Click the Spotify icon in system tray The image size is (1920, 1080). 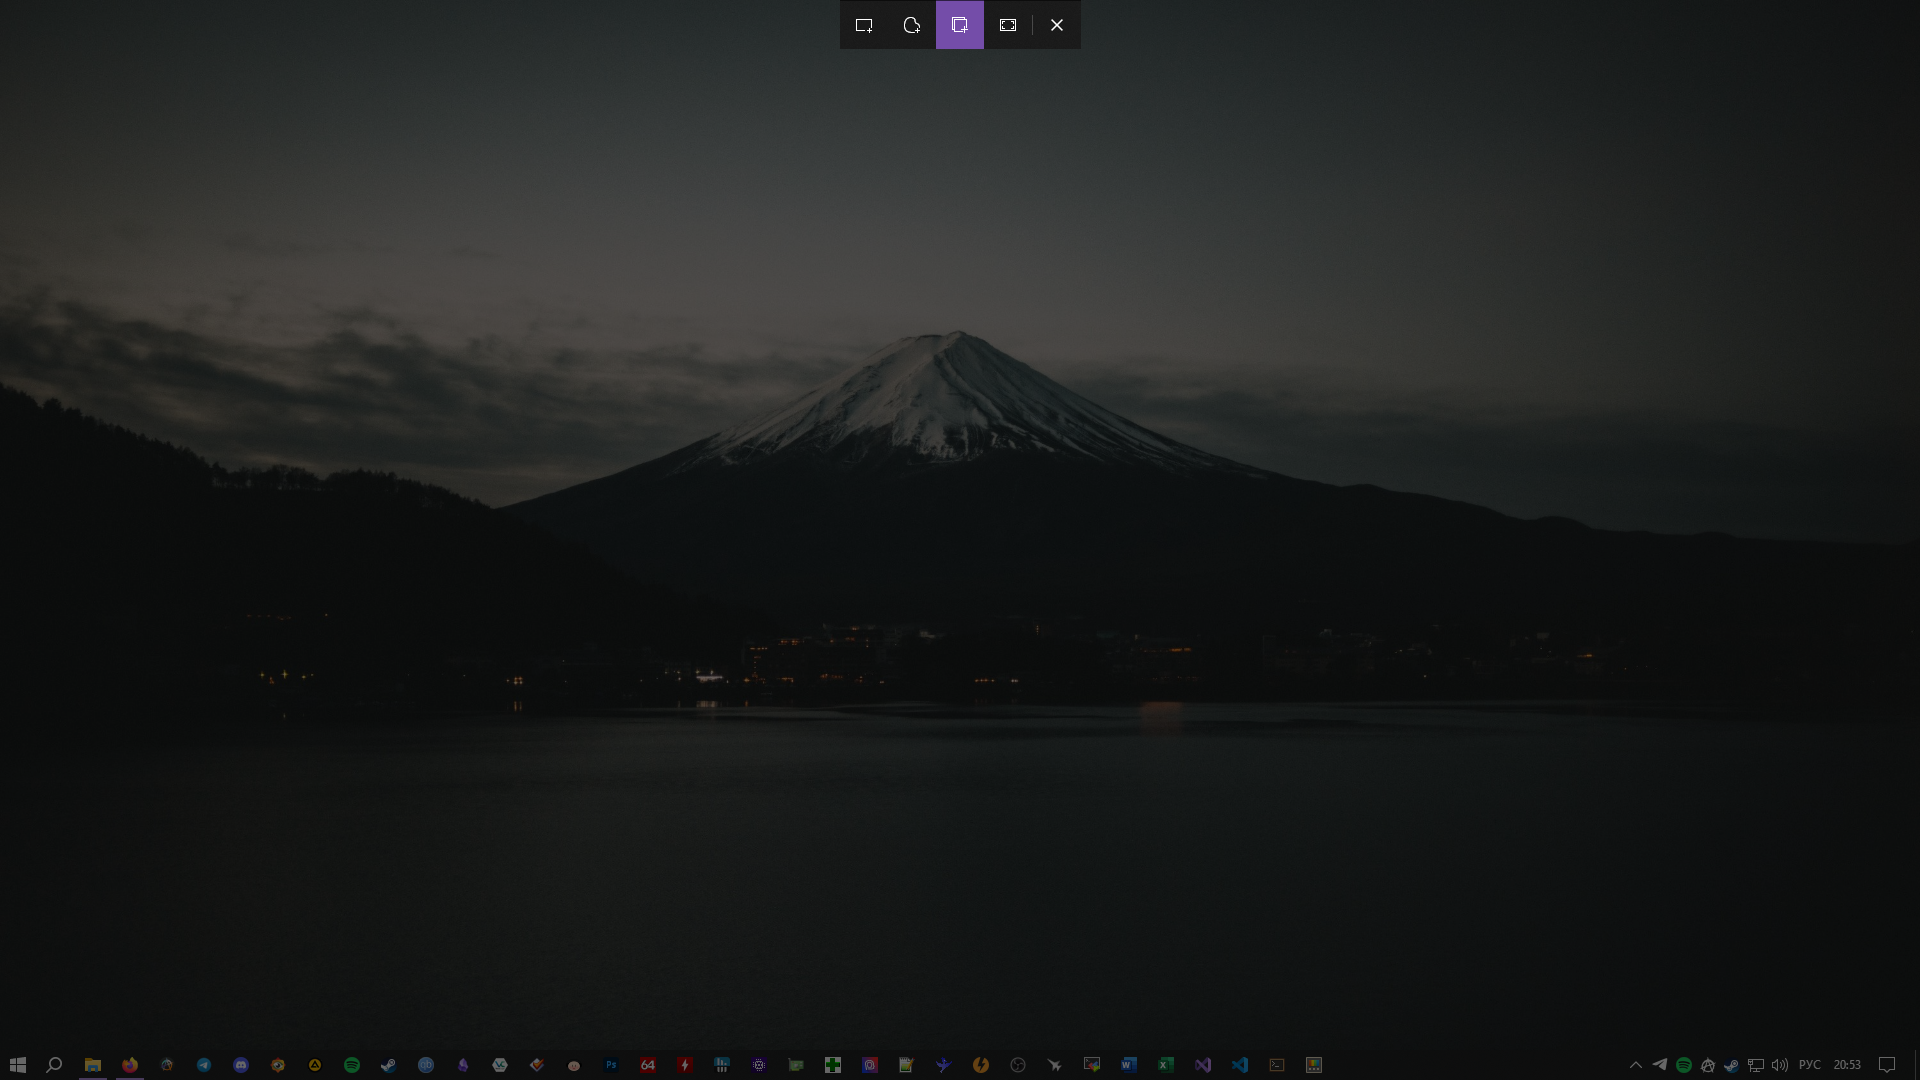[1684, 1065]
